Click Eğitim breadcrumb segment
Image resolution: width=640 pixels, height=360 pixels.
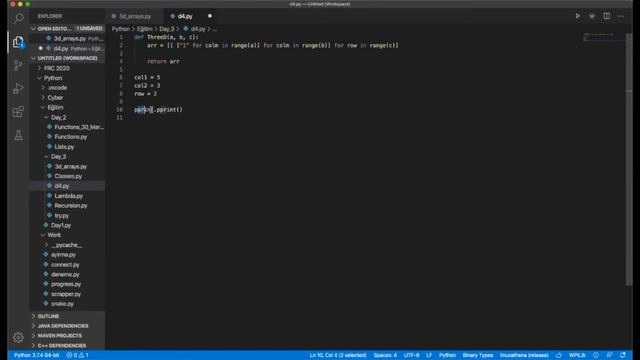click(144, 29)
